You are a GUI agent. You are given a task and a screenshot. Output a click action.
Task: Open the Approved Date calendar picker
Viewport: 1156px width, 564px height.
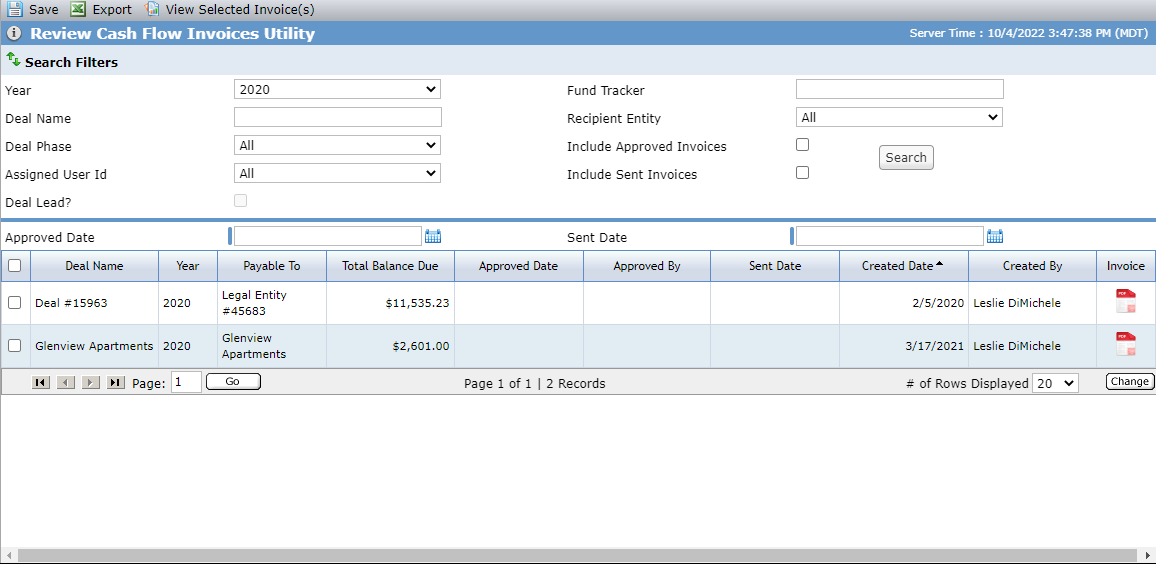point(433,237)
